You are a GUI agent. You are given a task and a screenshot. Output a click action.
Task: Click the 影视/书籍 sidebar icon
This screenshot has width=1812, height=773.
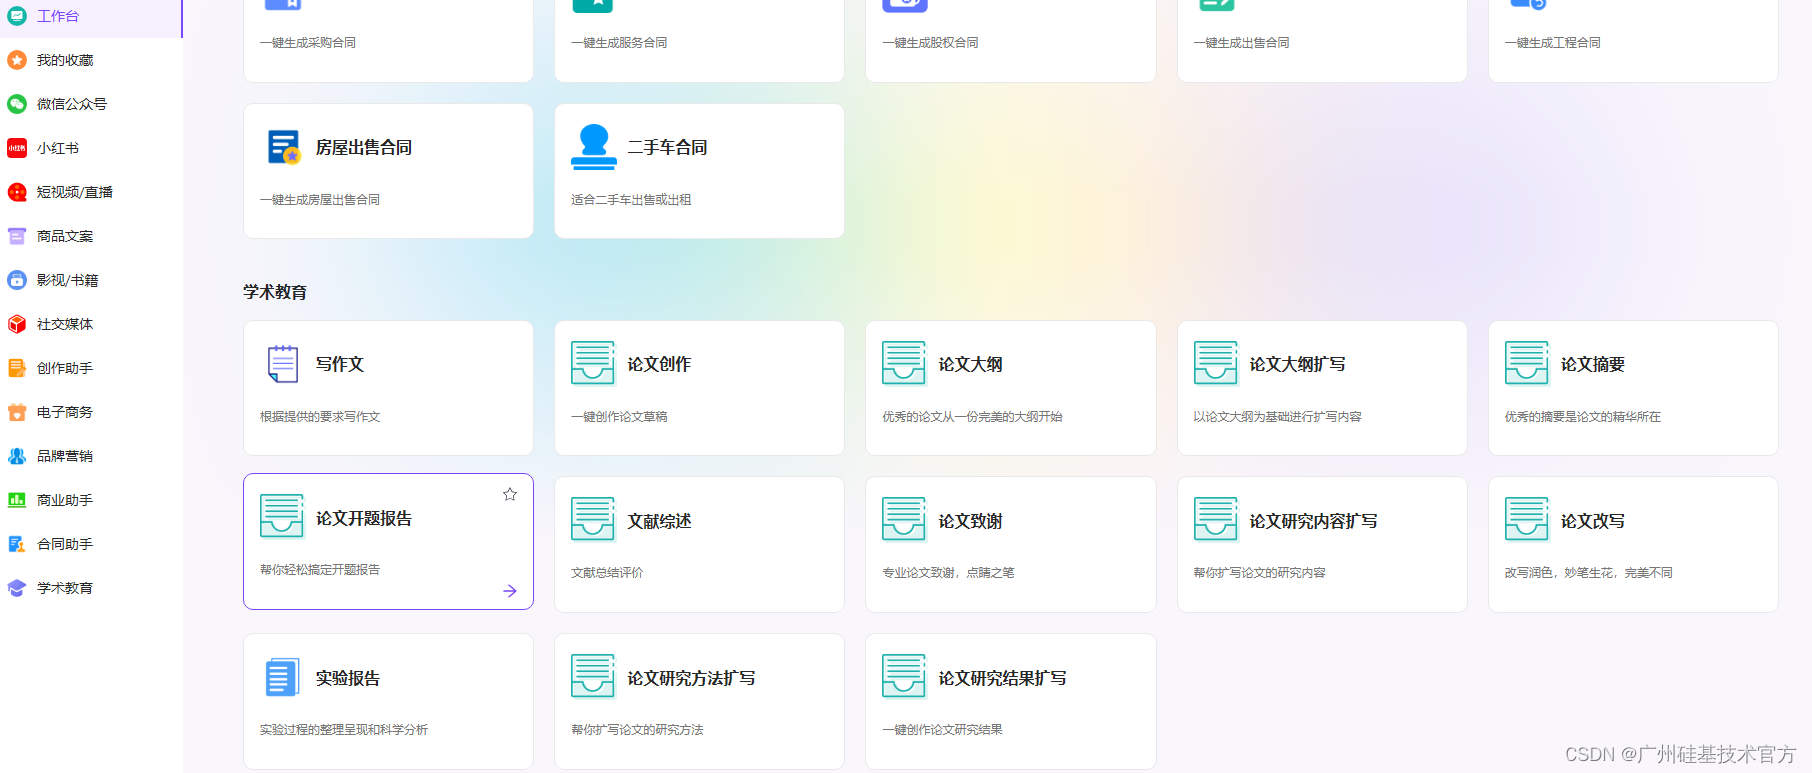(17, 280)
